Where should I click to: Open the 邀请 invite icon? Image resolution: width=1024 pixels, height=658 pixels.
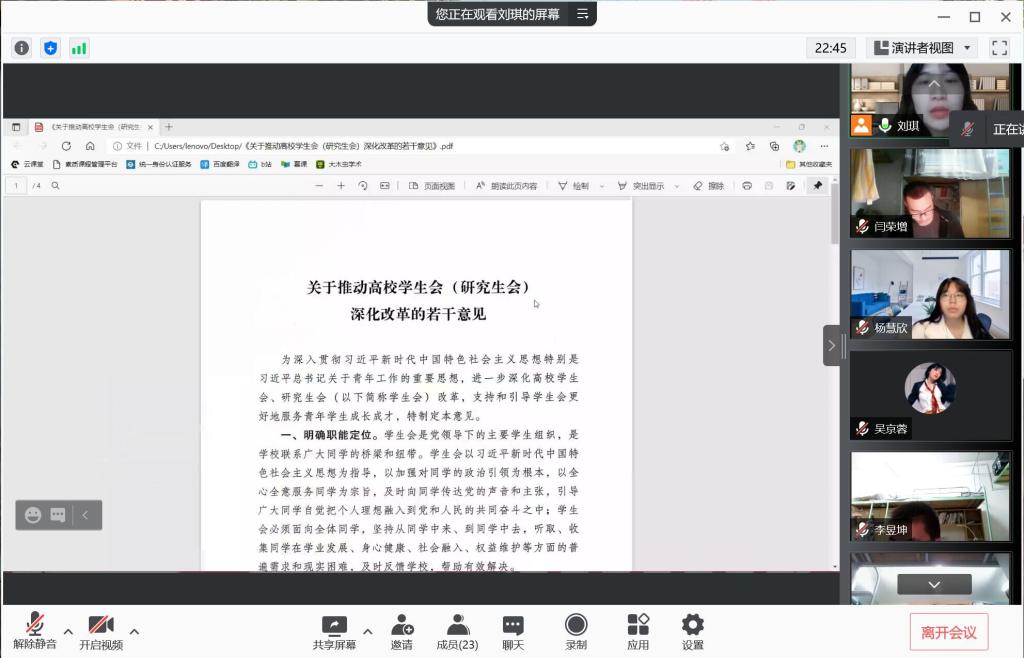[x=402, y=632]
